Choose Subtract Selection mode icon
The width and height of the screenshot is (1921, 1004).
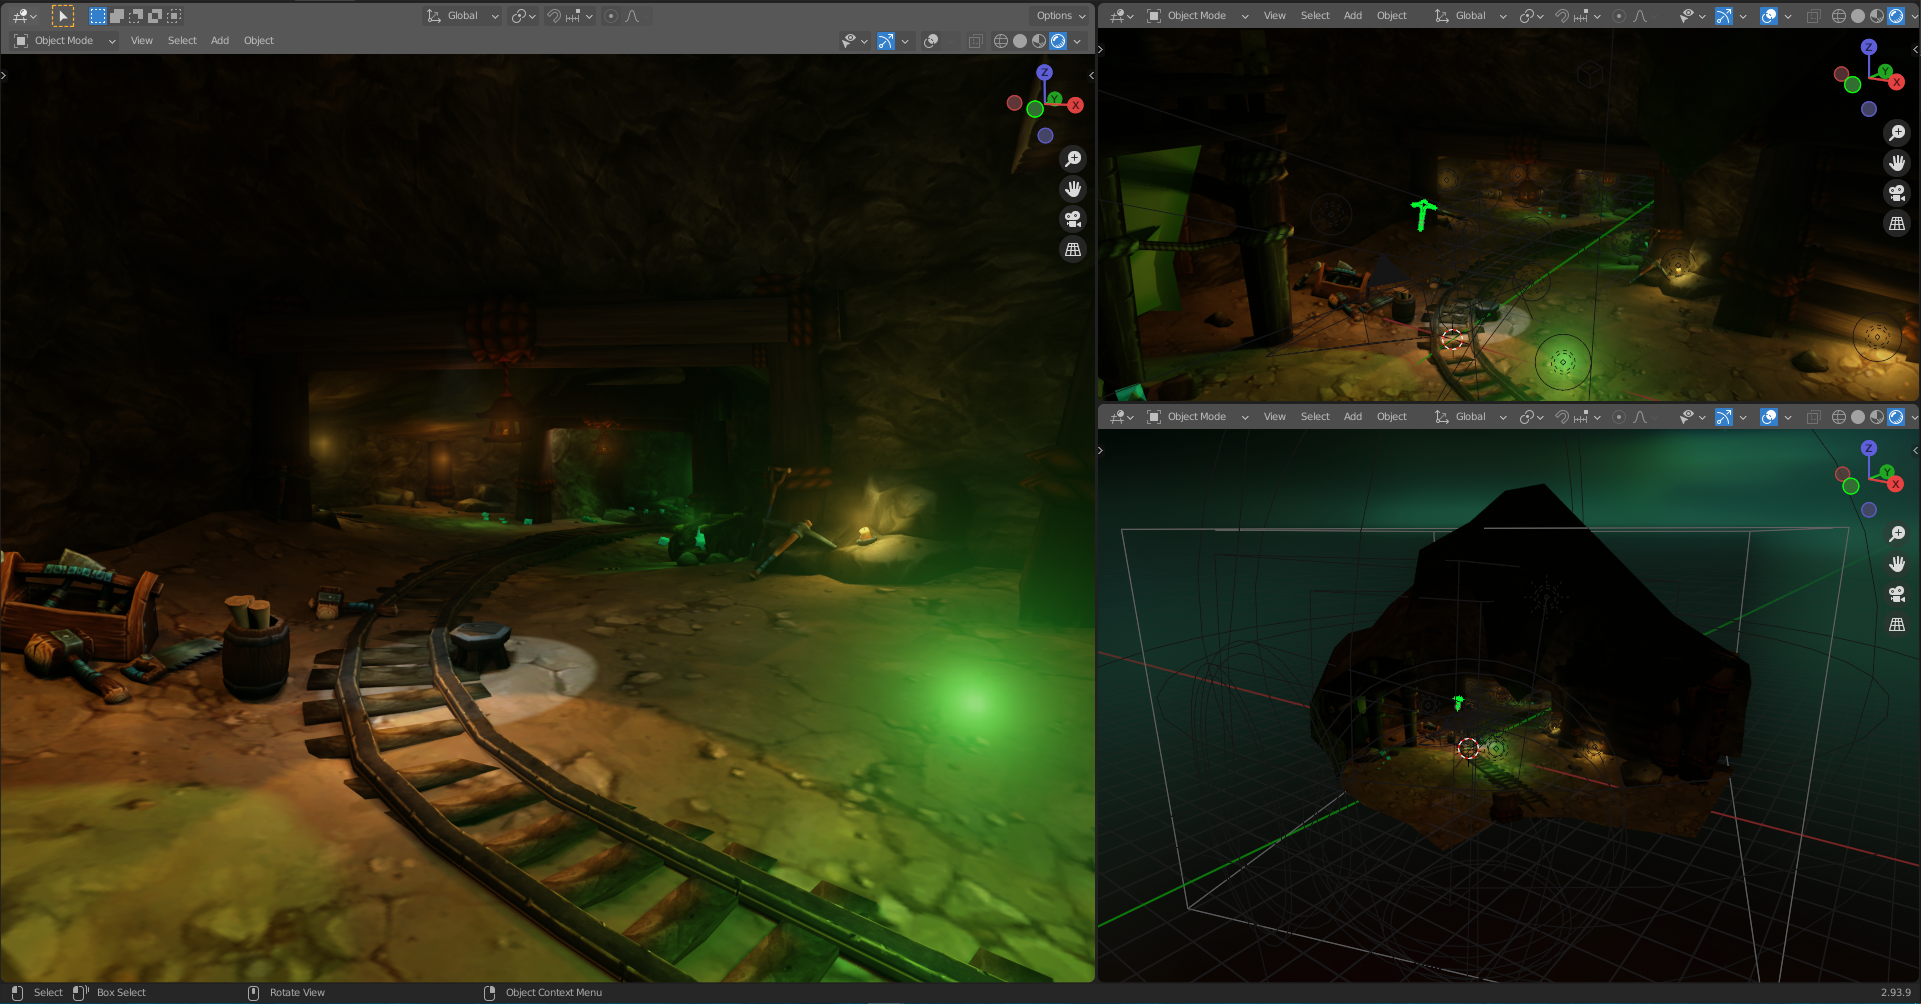135,16
